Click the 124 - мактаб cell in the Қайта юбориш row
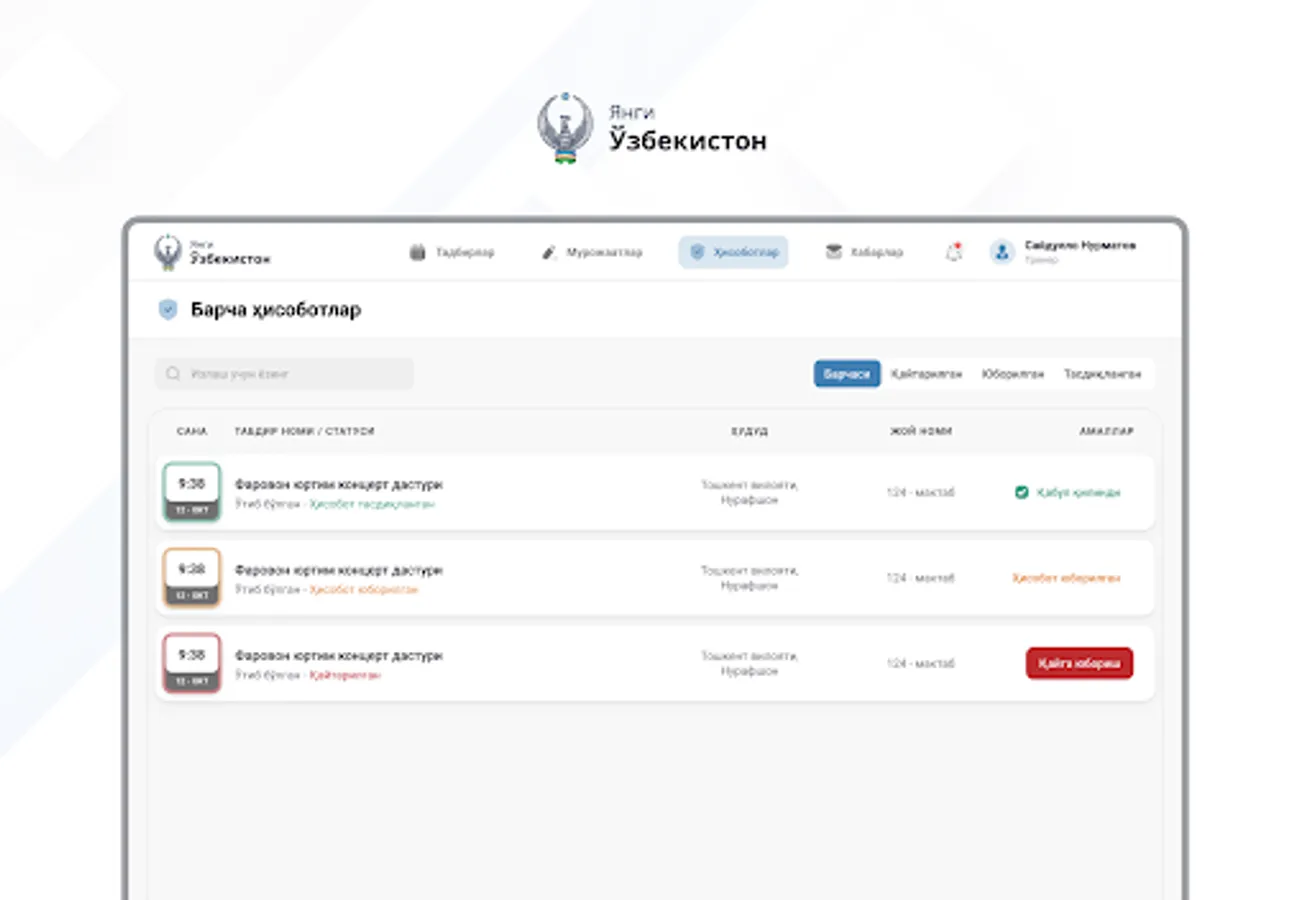 [x=921, y=663]
